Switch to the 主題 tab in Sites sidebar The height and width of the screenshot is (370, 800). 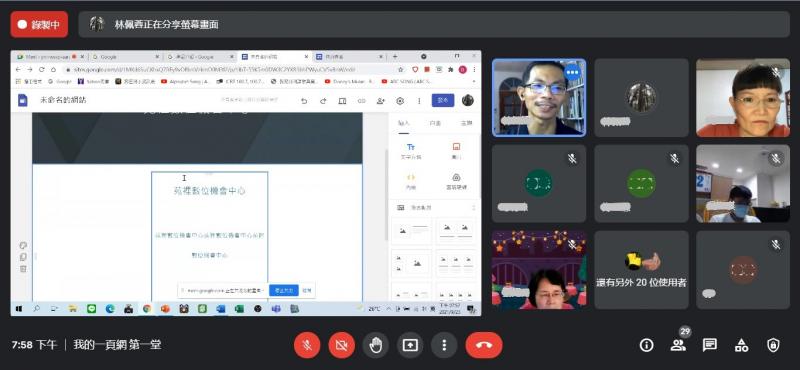466,123
